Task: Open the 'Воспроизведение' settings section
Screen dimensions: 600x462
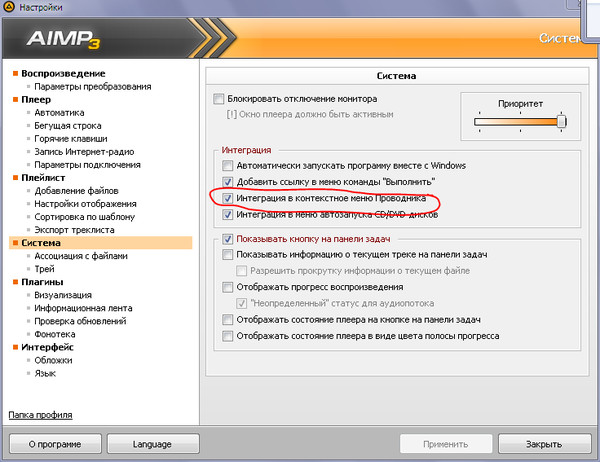Action: click(63, 73)
